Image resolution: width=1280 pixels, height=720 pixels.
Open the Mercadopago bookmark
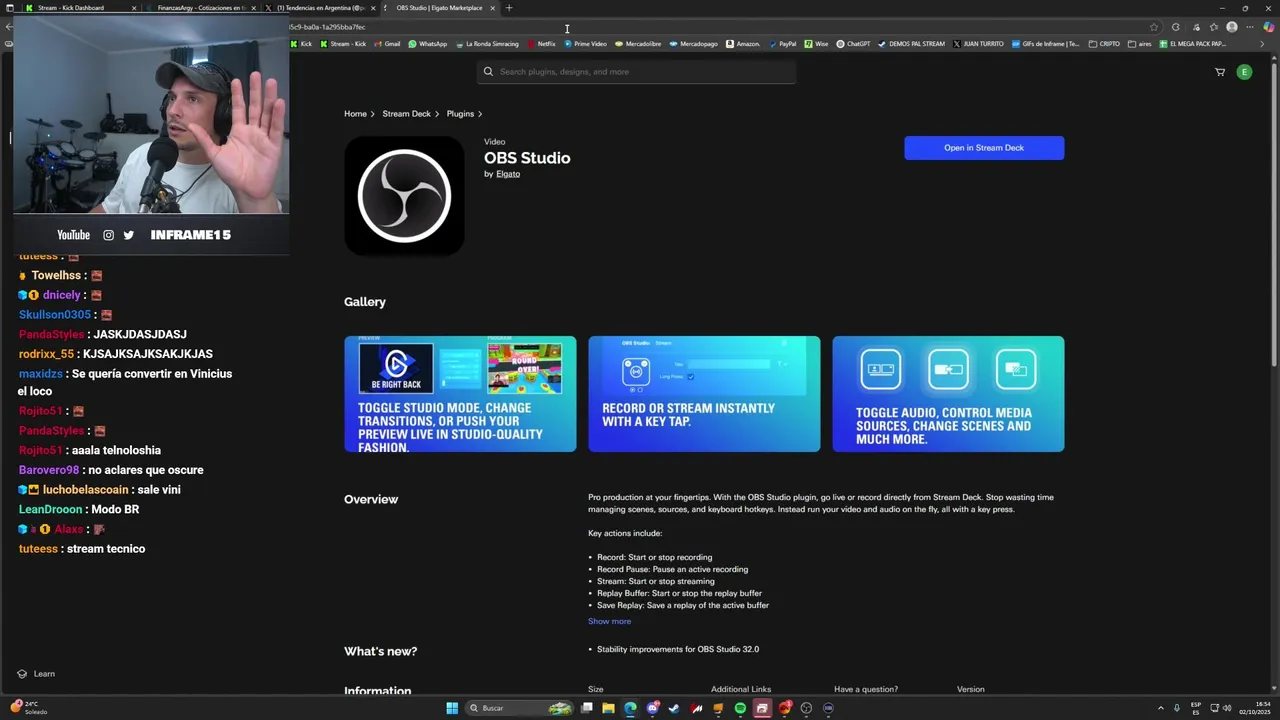pyautogui.click(x=694, y=44)
